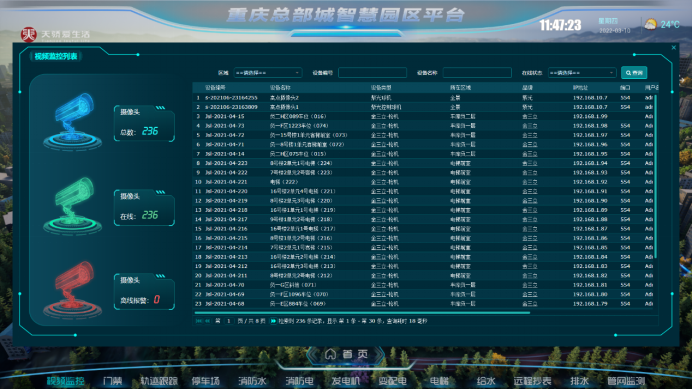Viewport: 693px width, 390px height.
Task: Switch to 排水 tab
Action: [579, 381]
